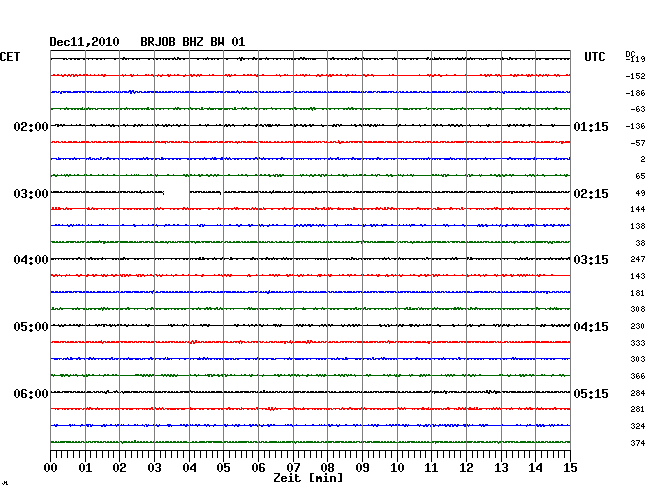Viewport: 650px width, 494px height.
Task: Click DC offset value "247"
Action: click(638, 259)
